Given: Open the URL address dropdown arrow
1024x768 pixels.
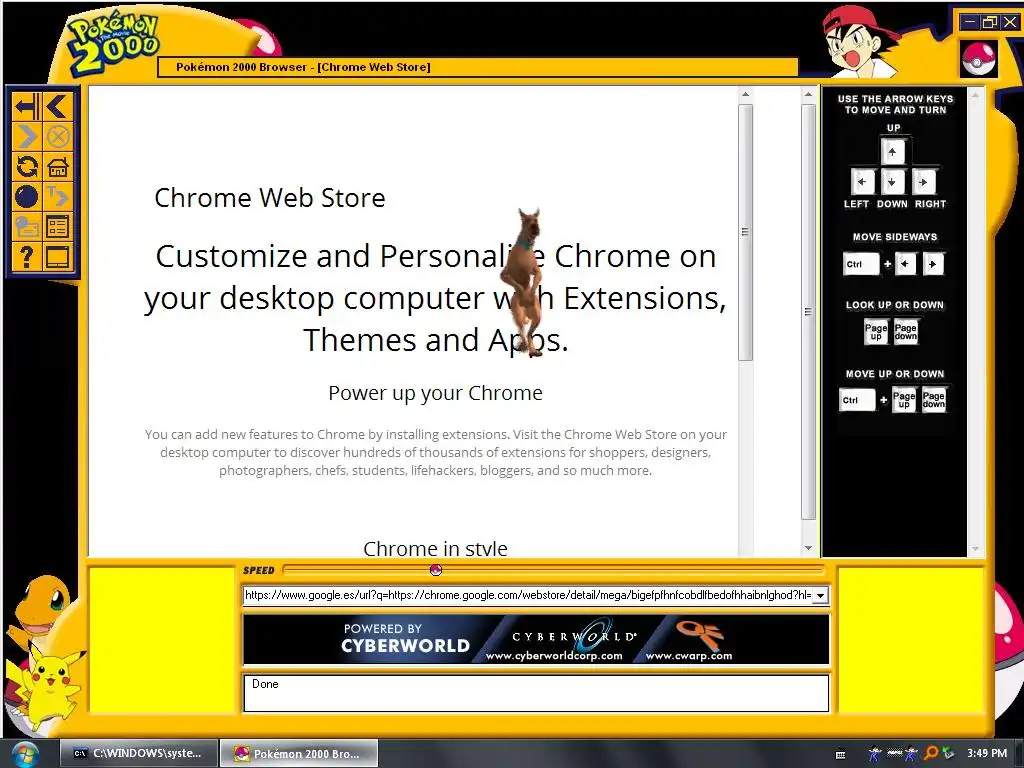Looking at the screenshot, I should [820, 595].
